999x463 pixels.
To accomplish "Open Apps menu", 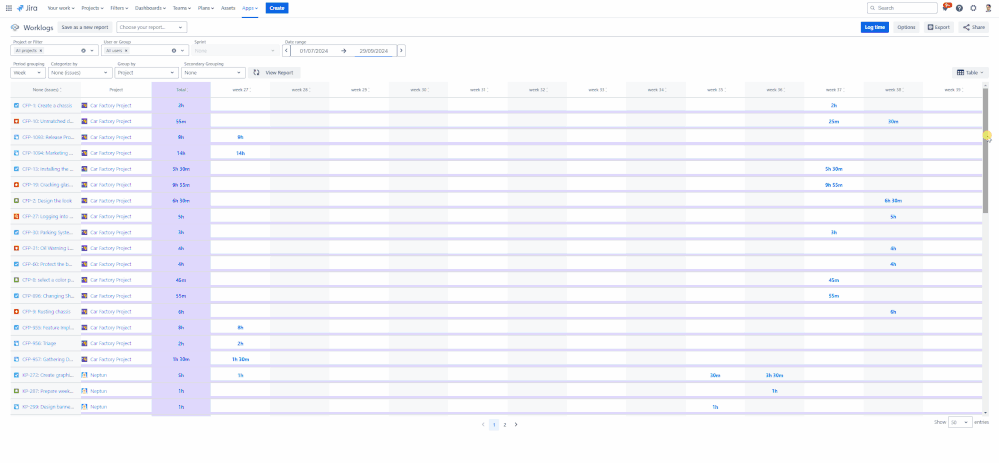I will point(250,8).
